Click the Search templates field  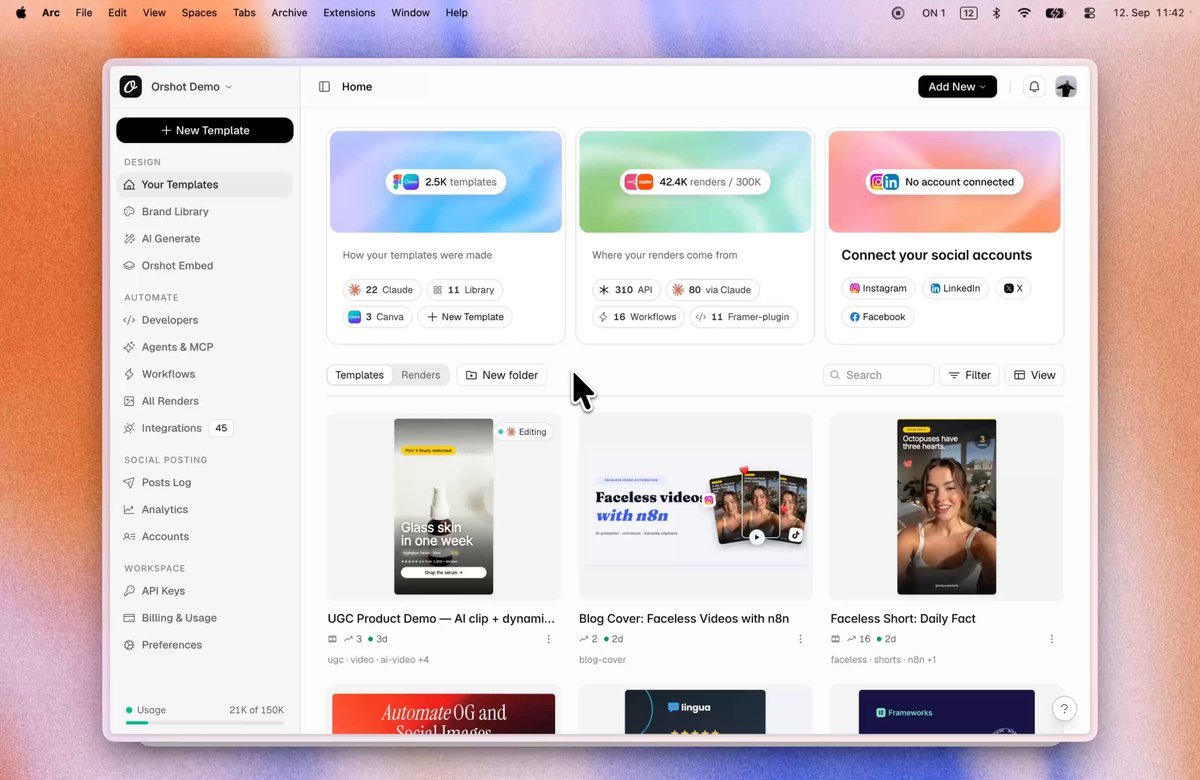[x=879, y=375]
